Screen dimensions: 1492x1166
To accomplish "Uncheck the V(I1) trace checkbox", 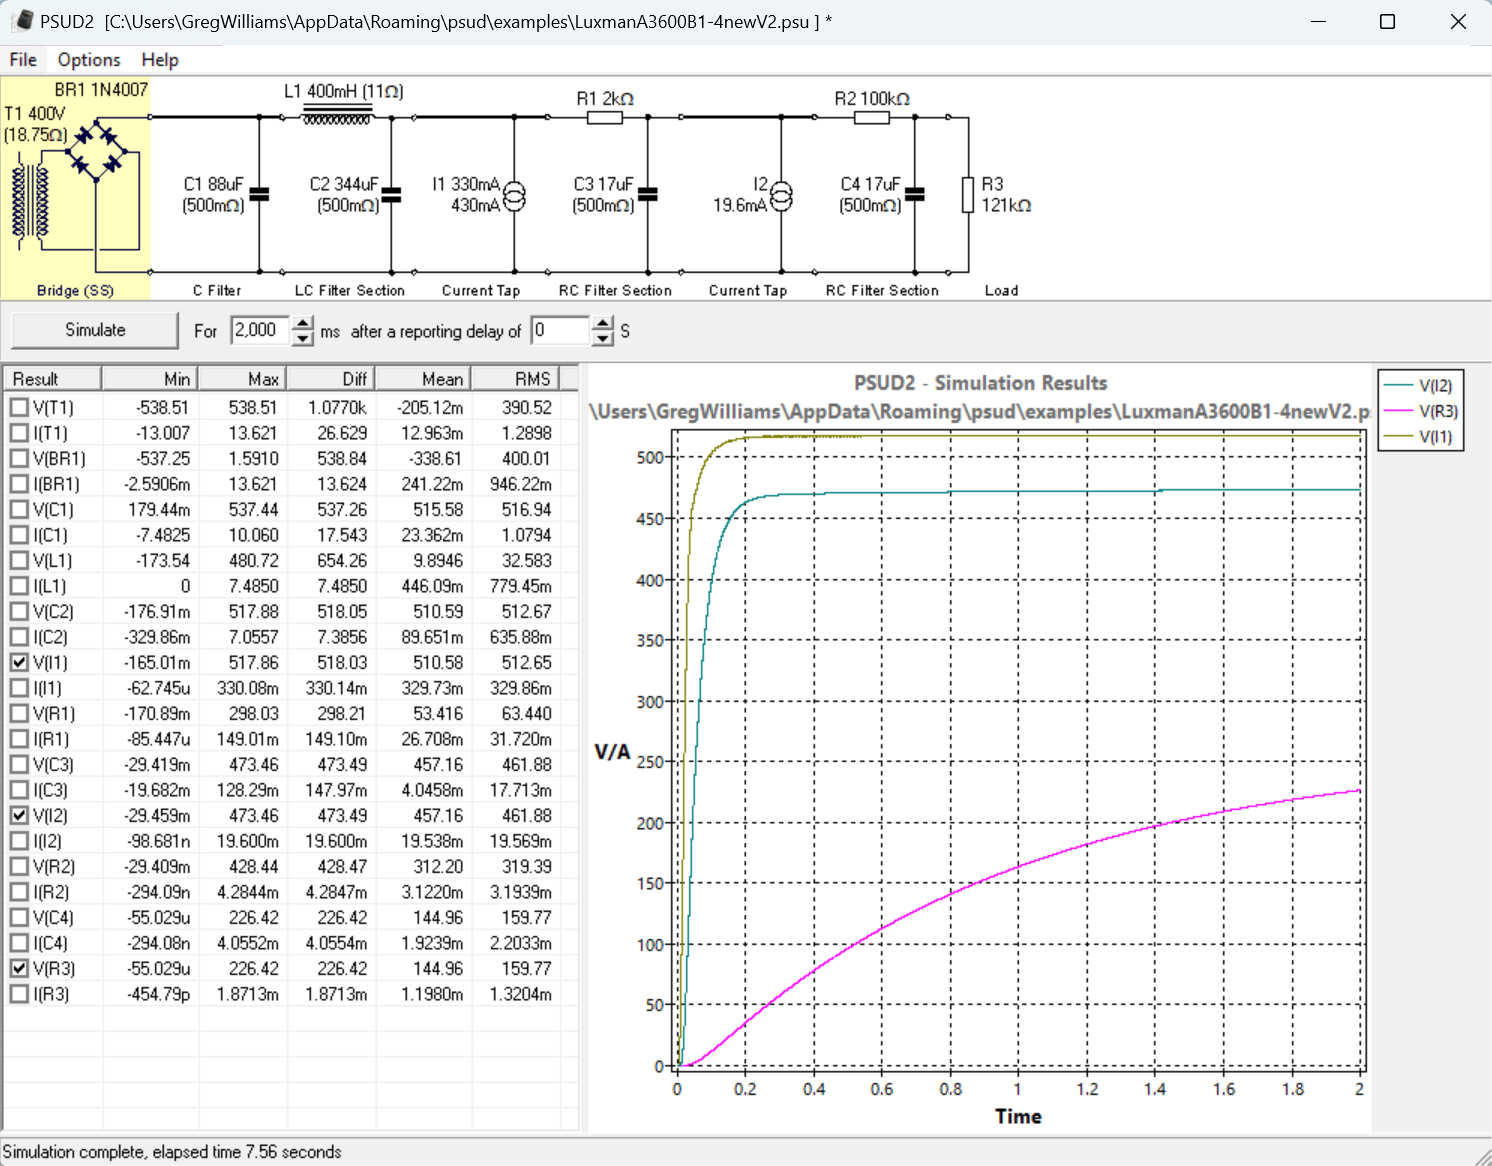I will 19,663.
